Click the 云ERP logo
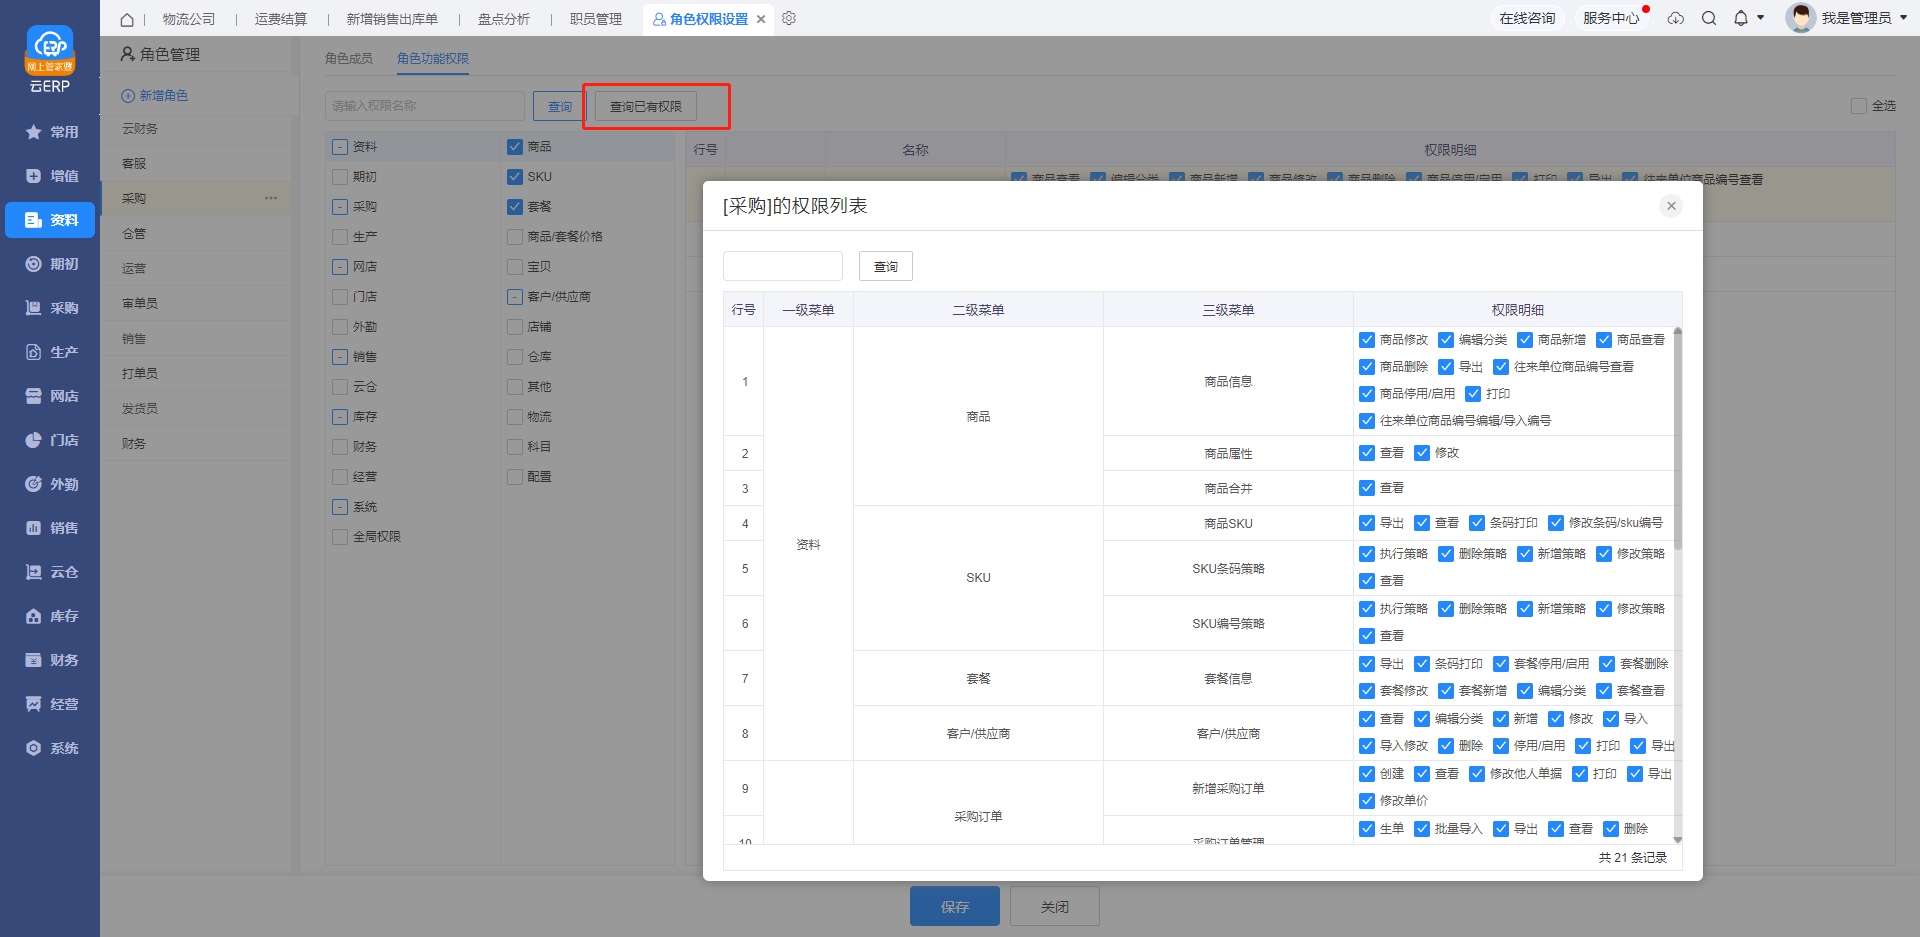 [50, 59]
